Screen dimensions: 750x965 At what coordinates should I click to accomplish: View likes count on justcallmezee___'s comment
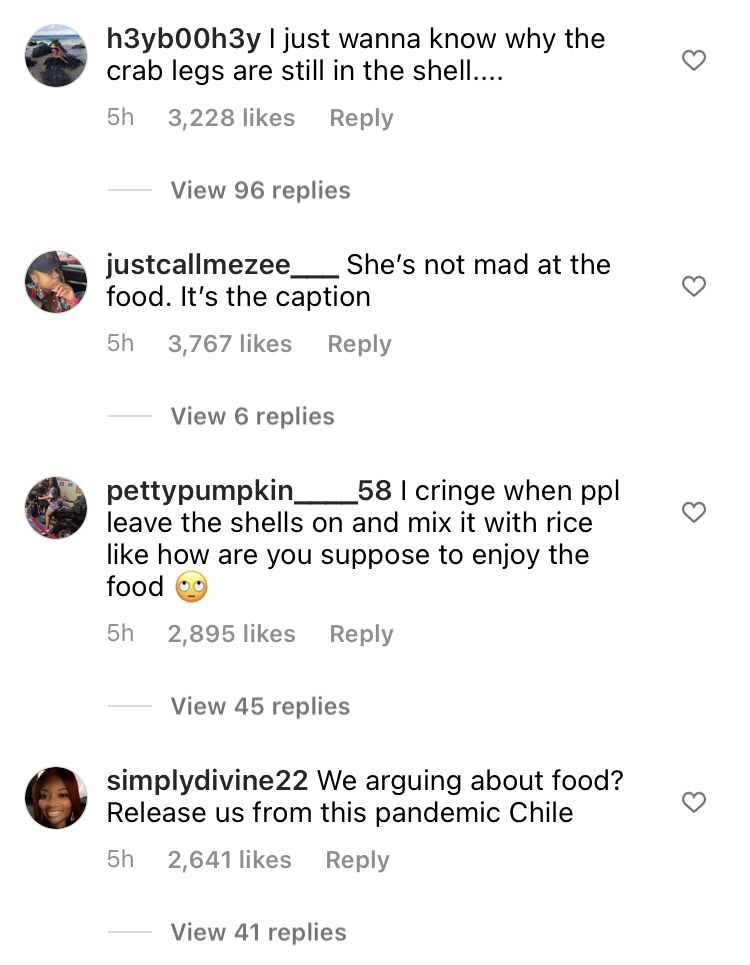(229, 344)
